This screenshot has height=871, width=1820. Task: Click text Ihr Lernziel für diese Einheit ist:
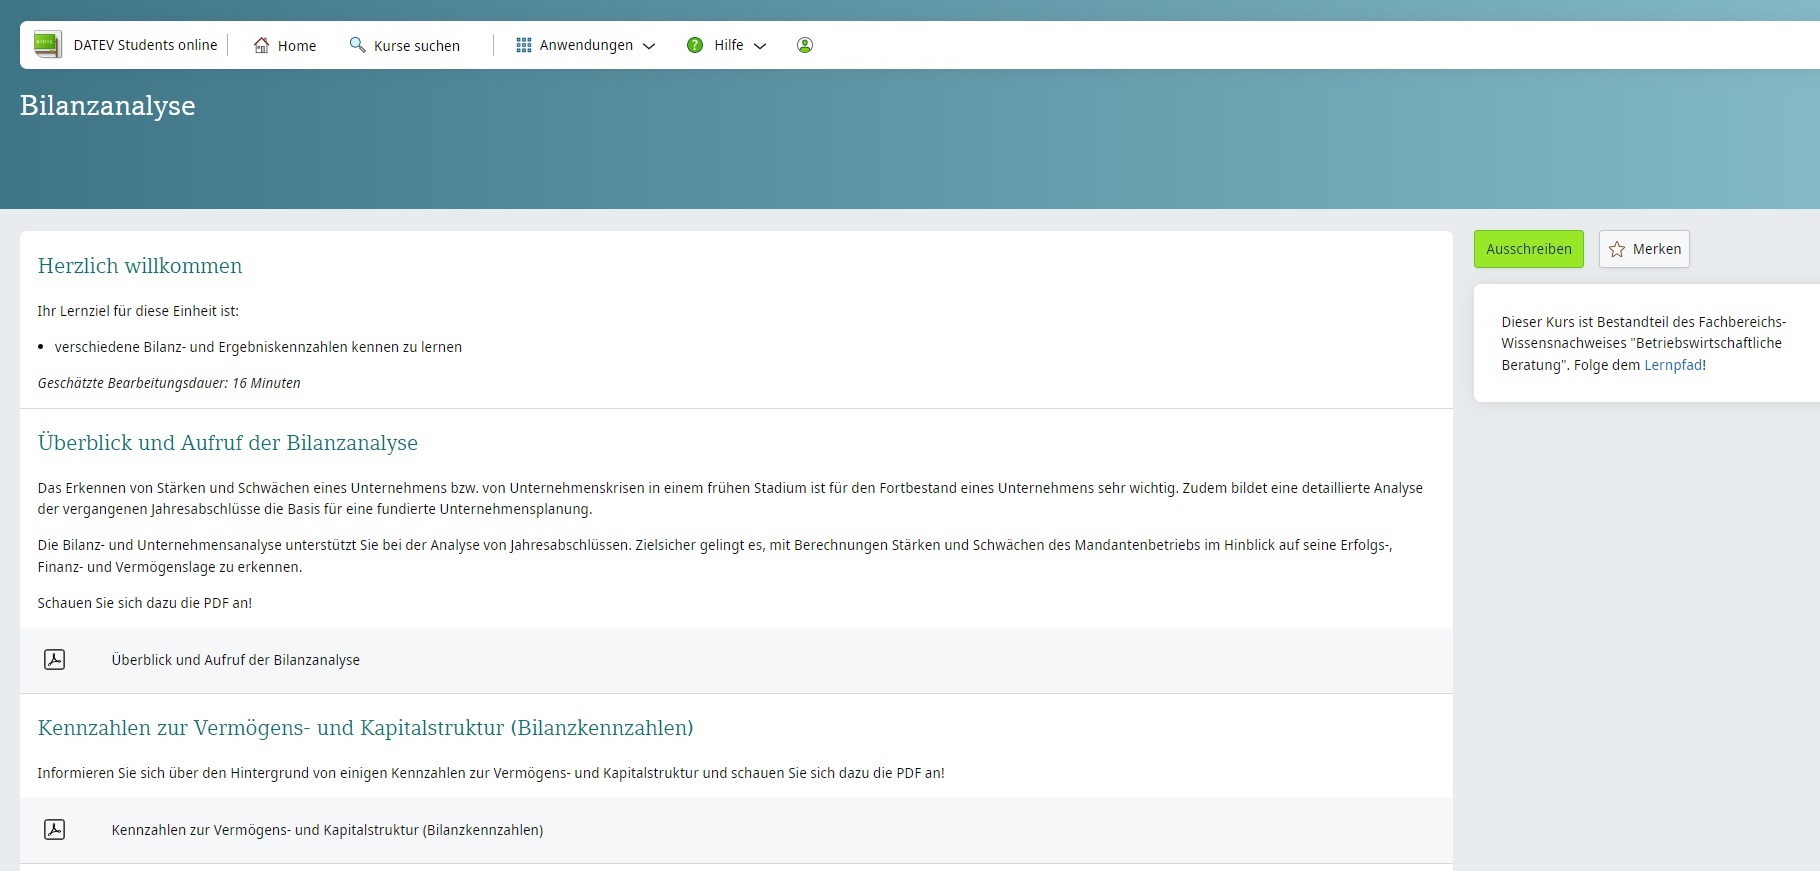pyautogui.click(x=138, y=311)
